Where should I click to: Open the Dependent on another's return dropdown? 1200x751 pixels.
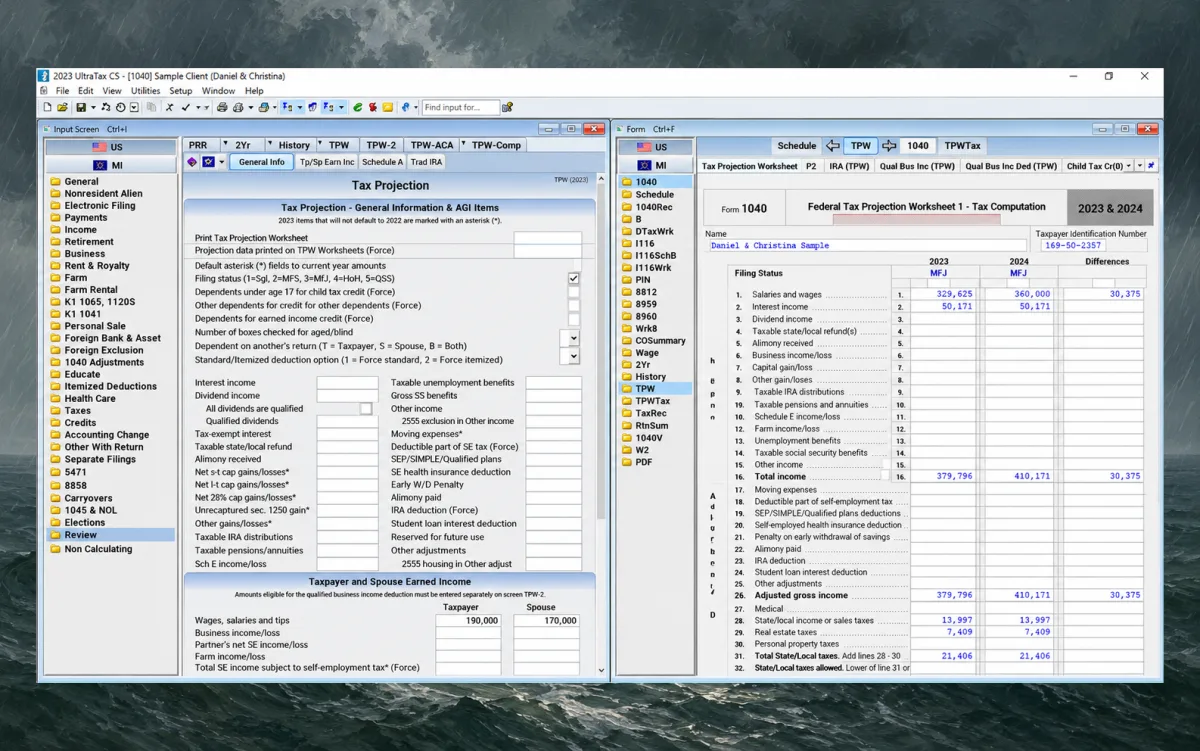(574, 339)
